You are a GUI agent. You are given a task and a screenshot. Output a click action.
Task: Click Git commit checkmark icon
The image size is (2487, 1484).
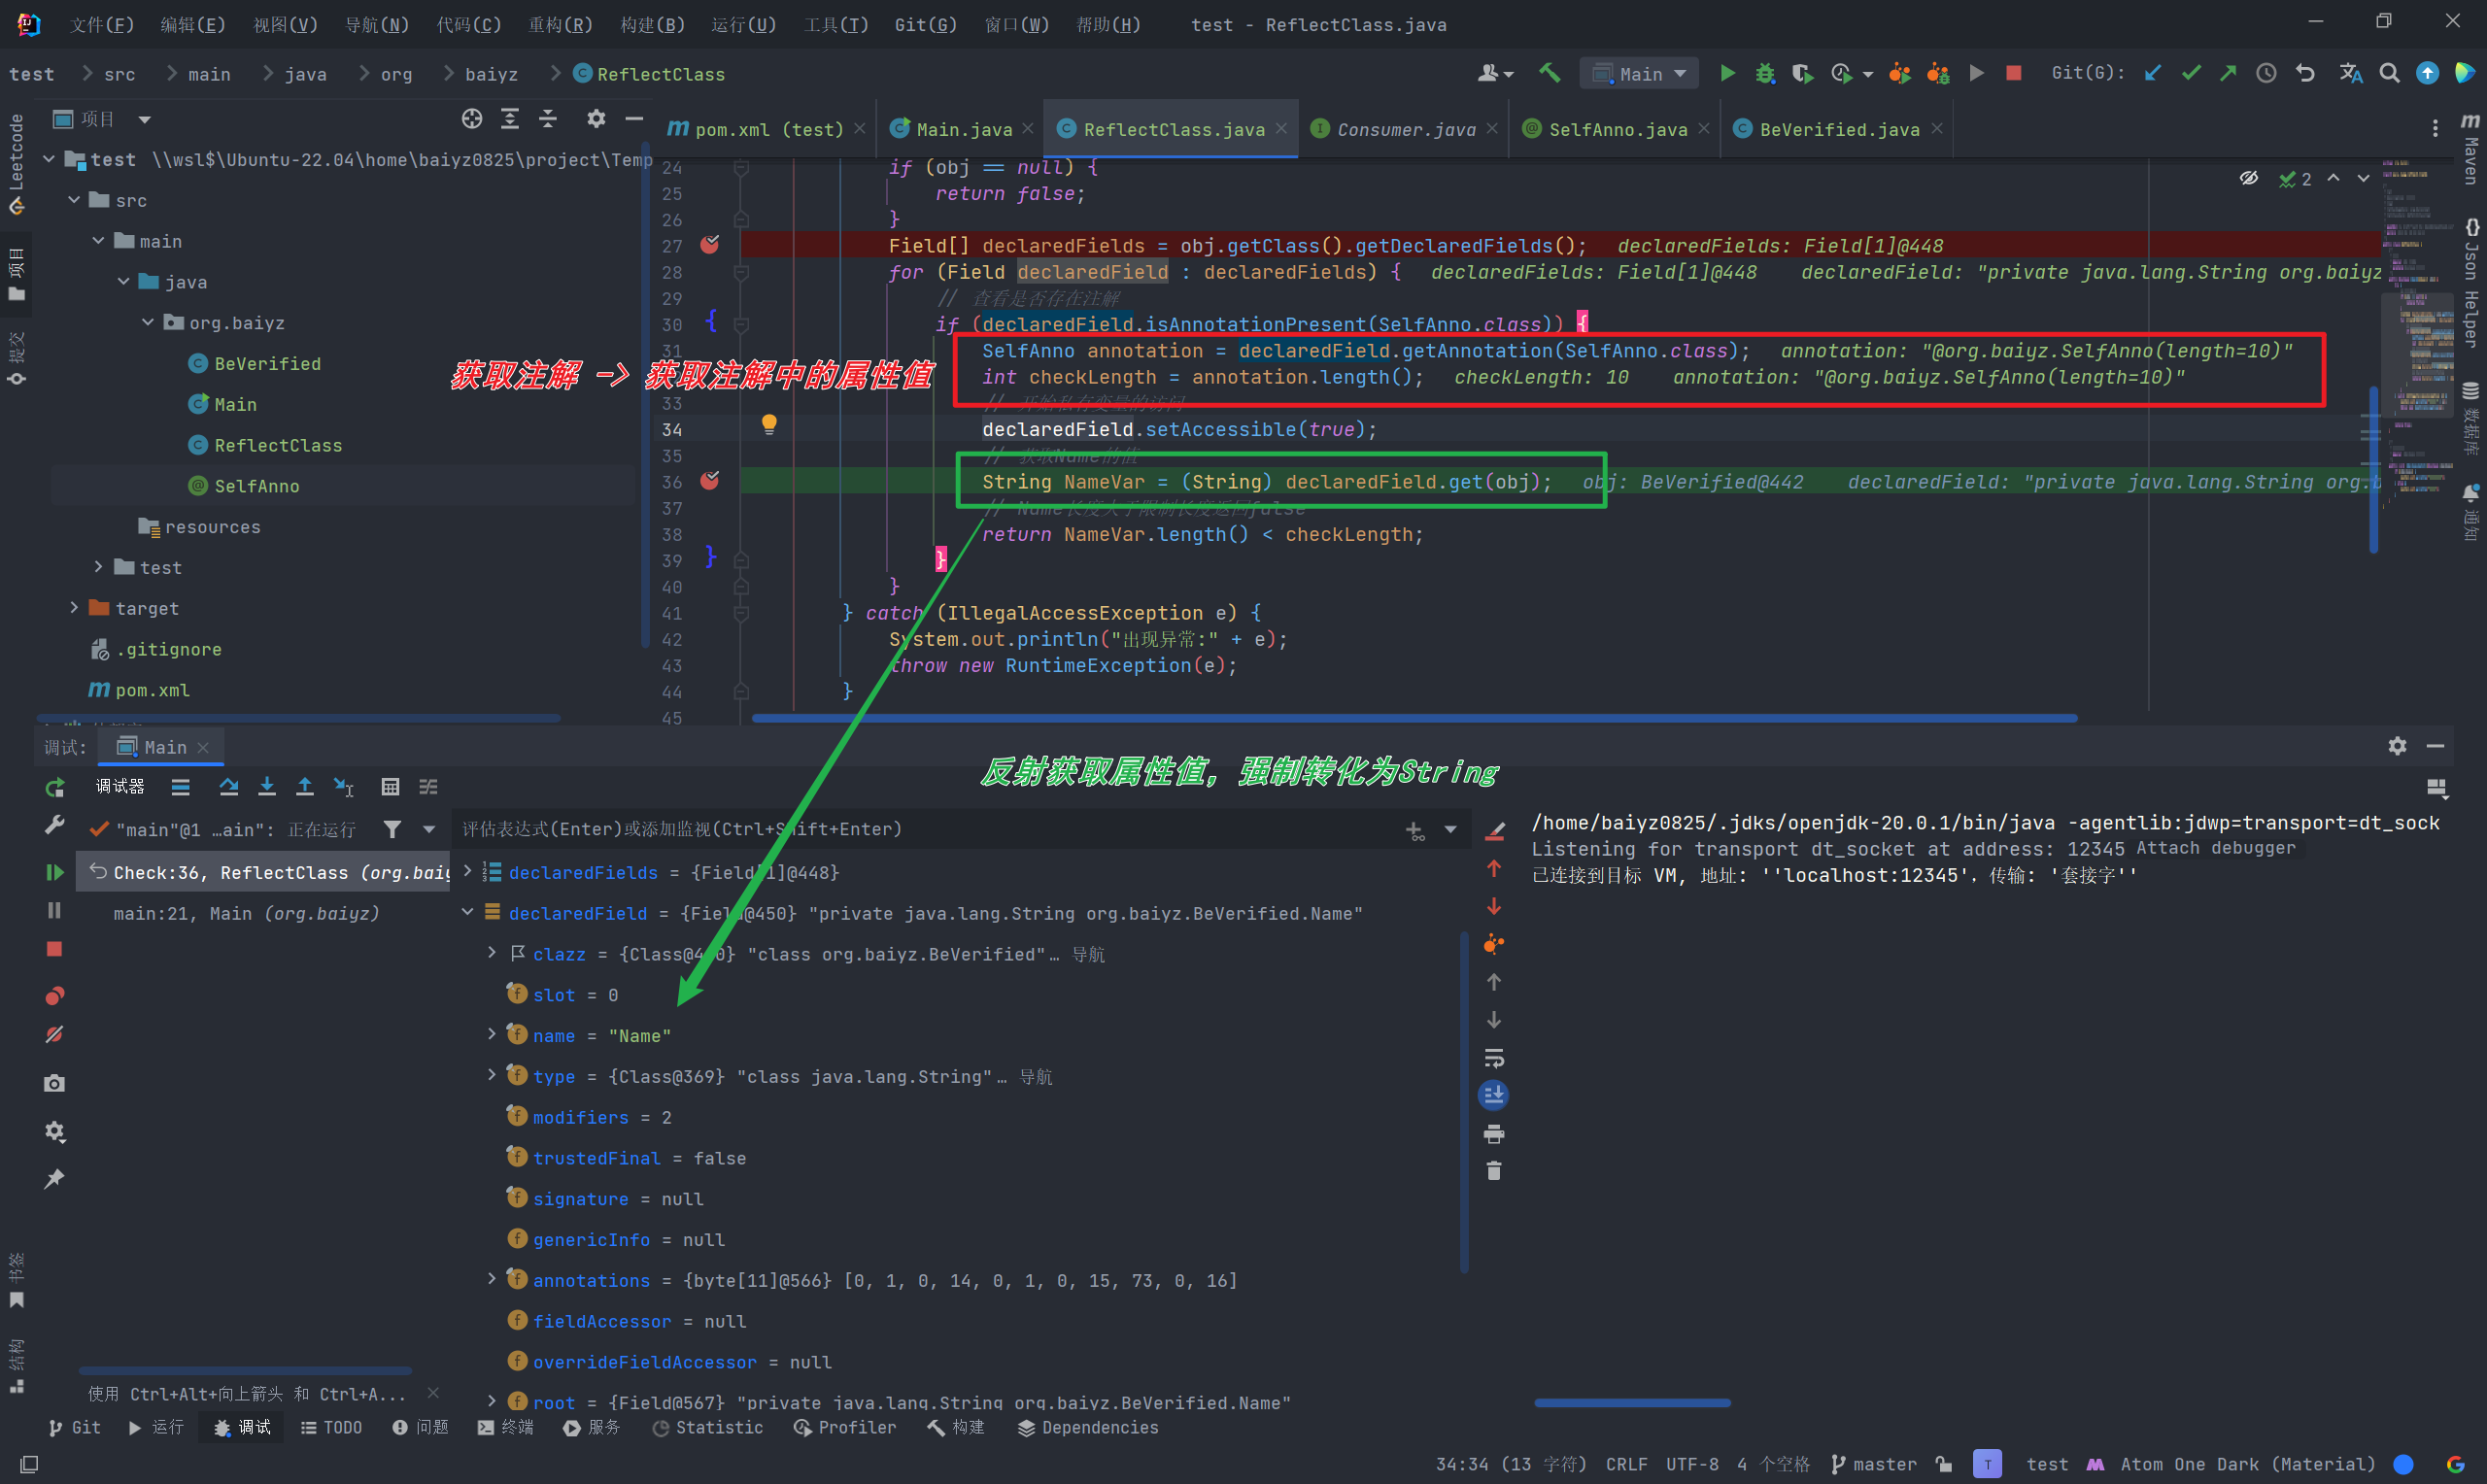pyautogui.click(x=2191, y=73)
